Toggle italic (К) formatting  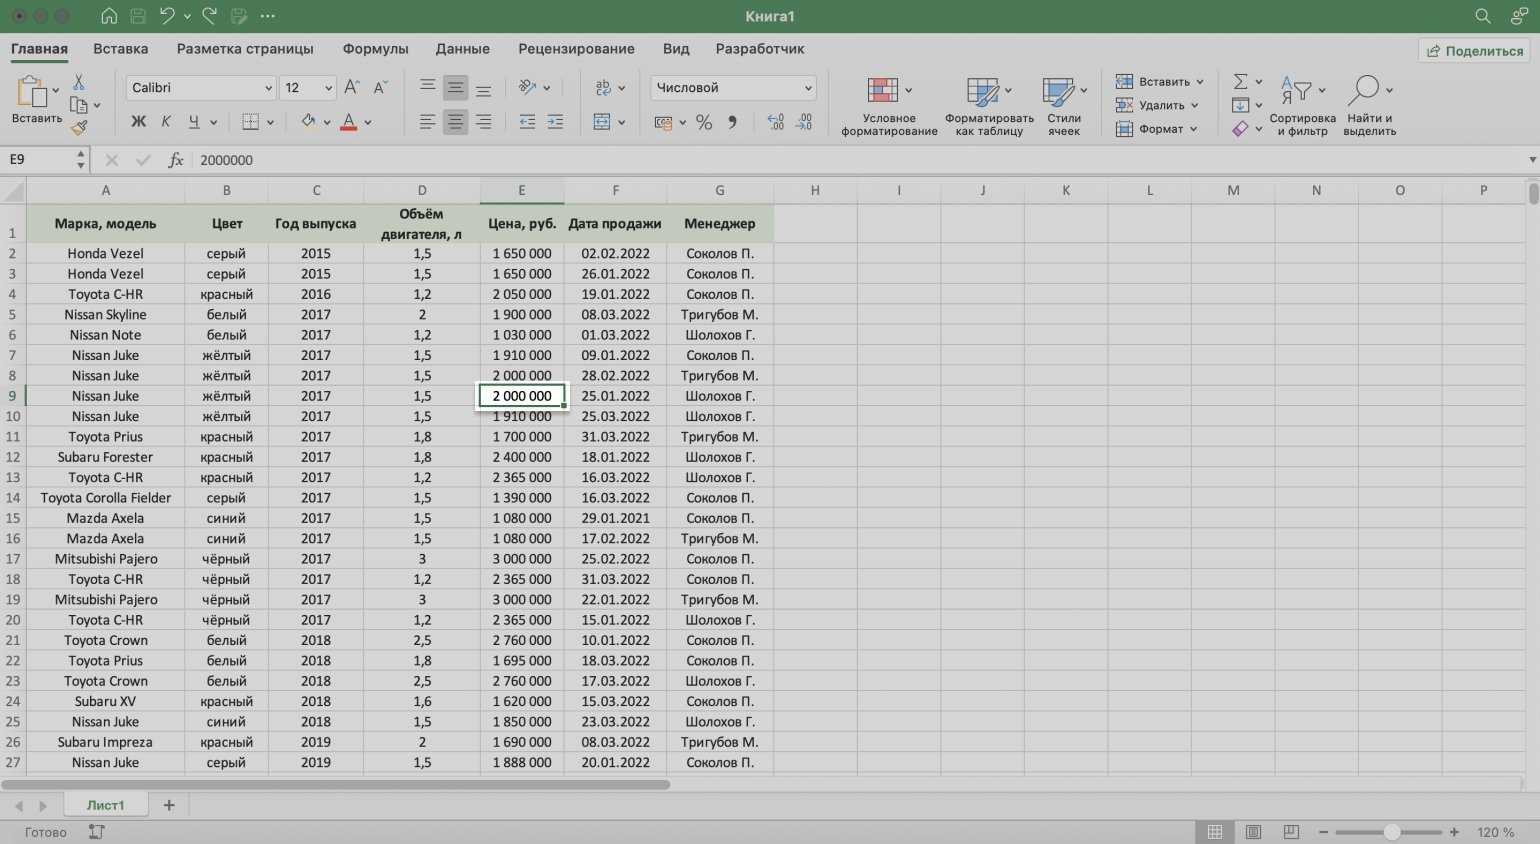pyautogui.click(x=166, y=122)
